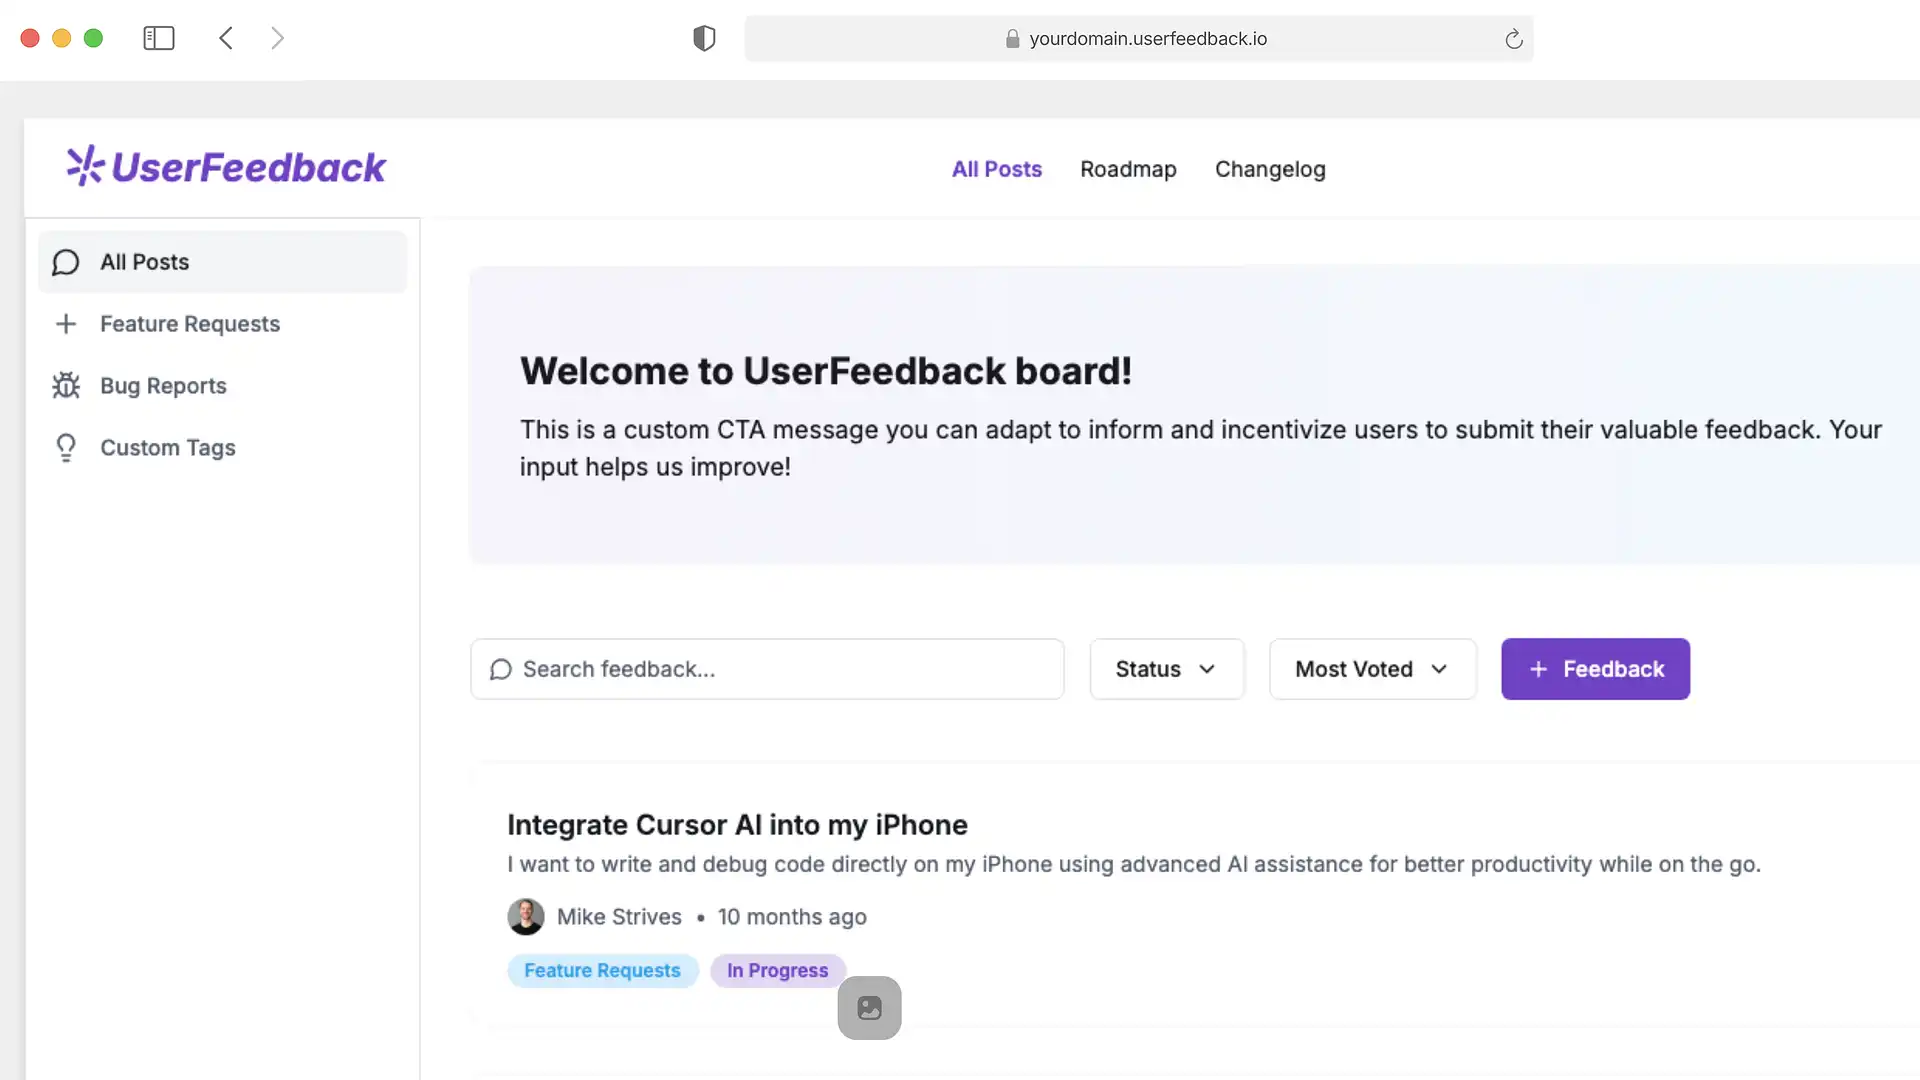
Task: Click the browser forward arrow
Action: click(x=277, y=38)
